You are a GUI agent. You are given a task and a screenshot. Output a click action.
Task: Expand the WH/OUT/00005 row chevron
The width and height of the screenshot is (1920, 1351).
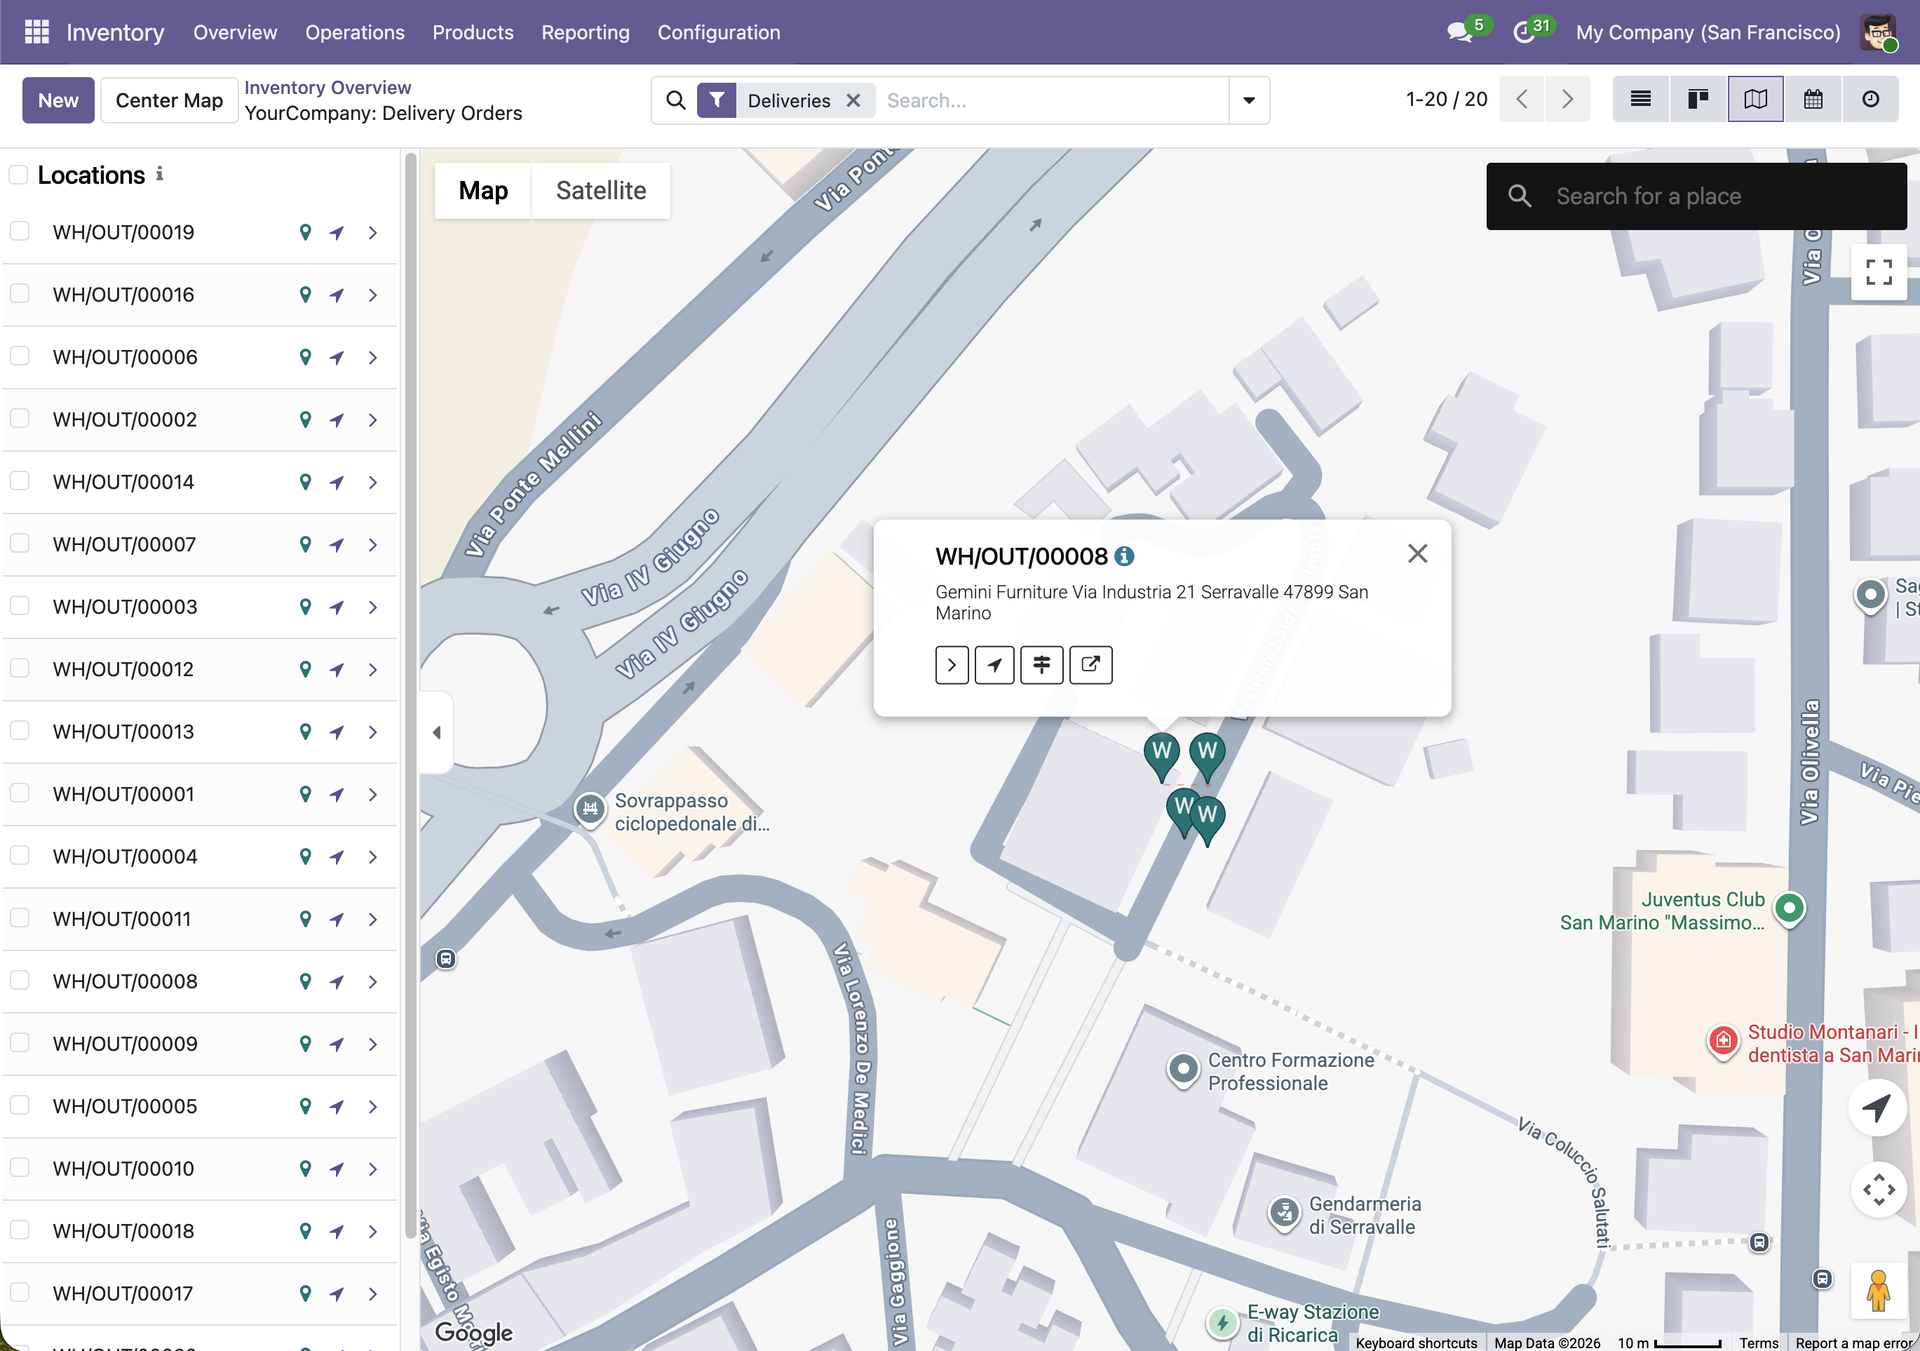click(373, 1107)
